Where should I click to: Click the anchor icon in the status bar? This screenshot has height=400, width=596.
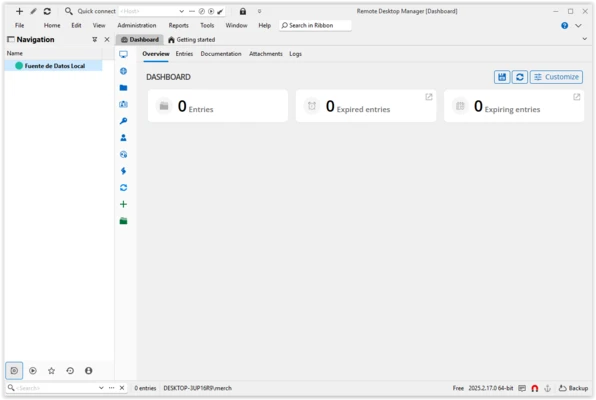(x=548, y=388)
